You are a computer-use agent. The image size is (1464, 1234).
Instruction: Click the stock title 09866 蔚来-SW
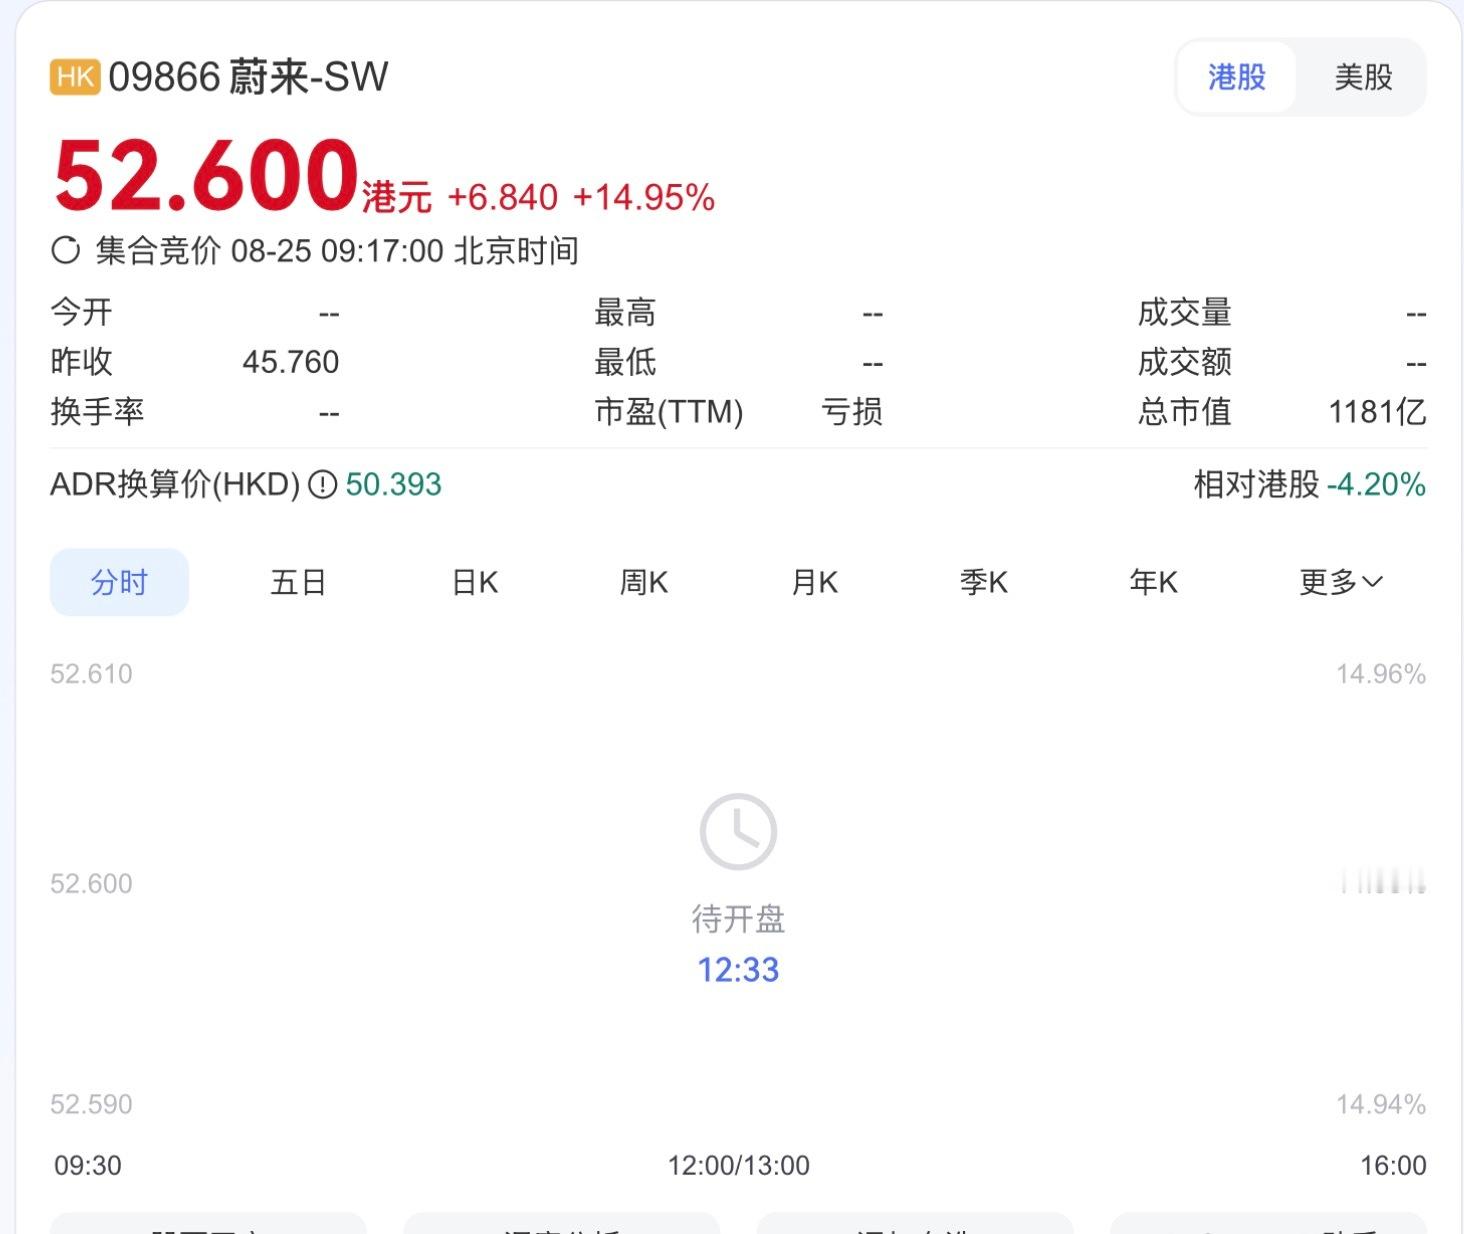[248, 77]
